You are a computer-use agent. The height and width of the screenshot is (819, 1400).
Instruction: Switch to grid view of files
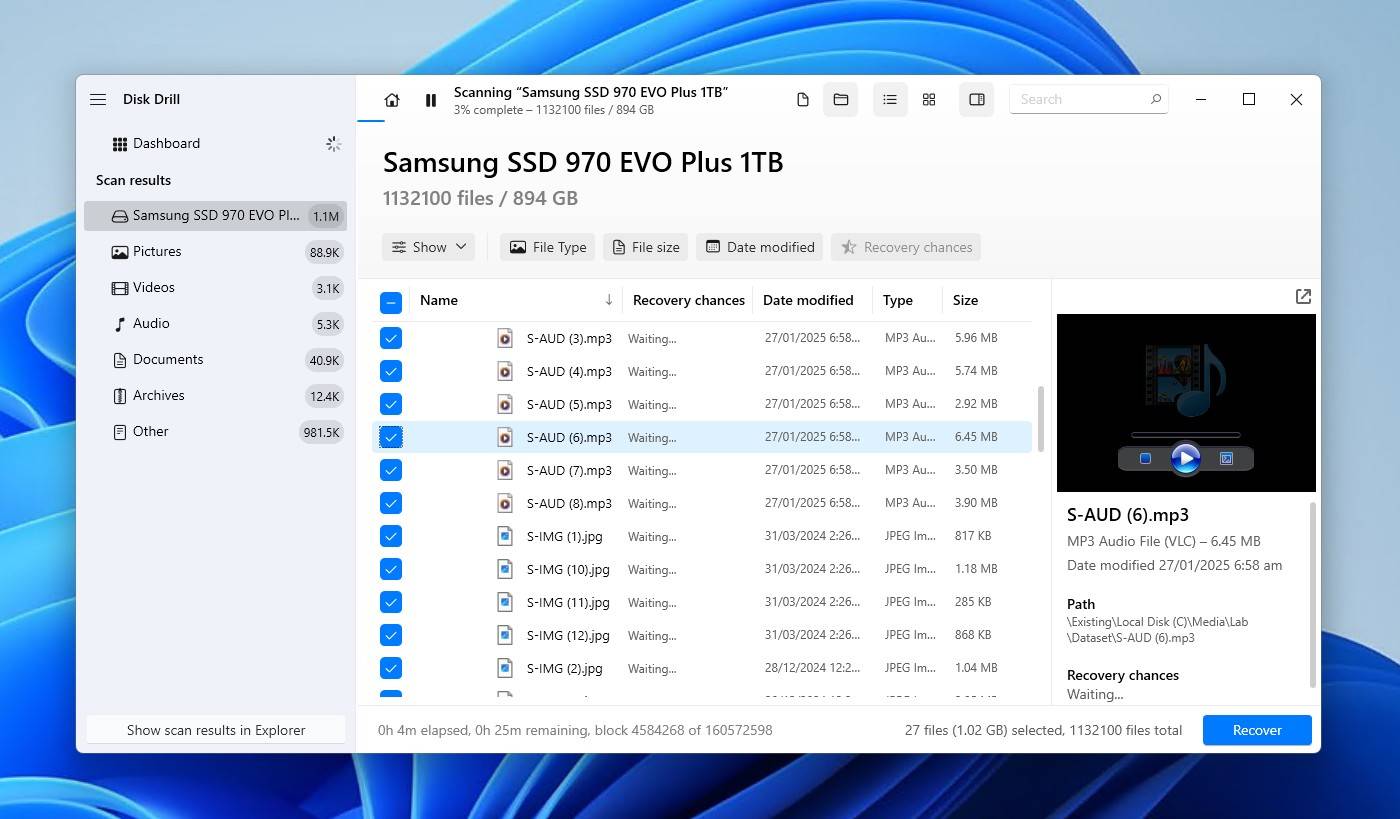[x=929, y=100]
